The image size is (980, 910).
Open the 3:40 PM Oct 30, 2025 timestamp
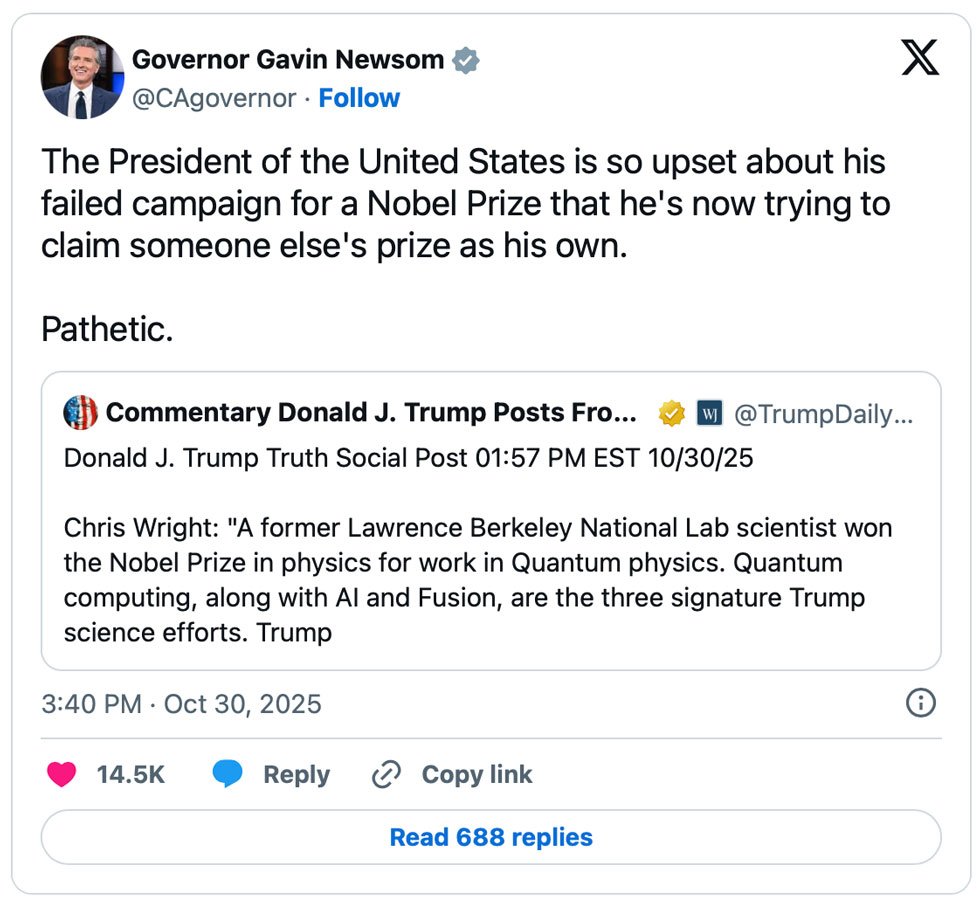click(181, 703)
